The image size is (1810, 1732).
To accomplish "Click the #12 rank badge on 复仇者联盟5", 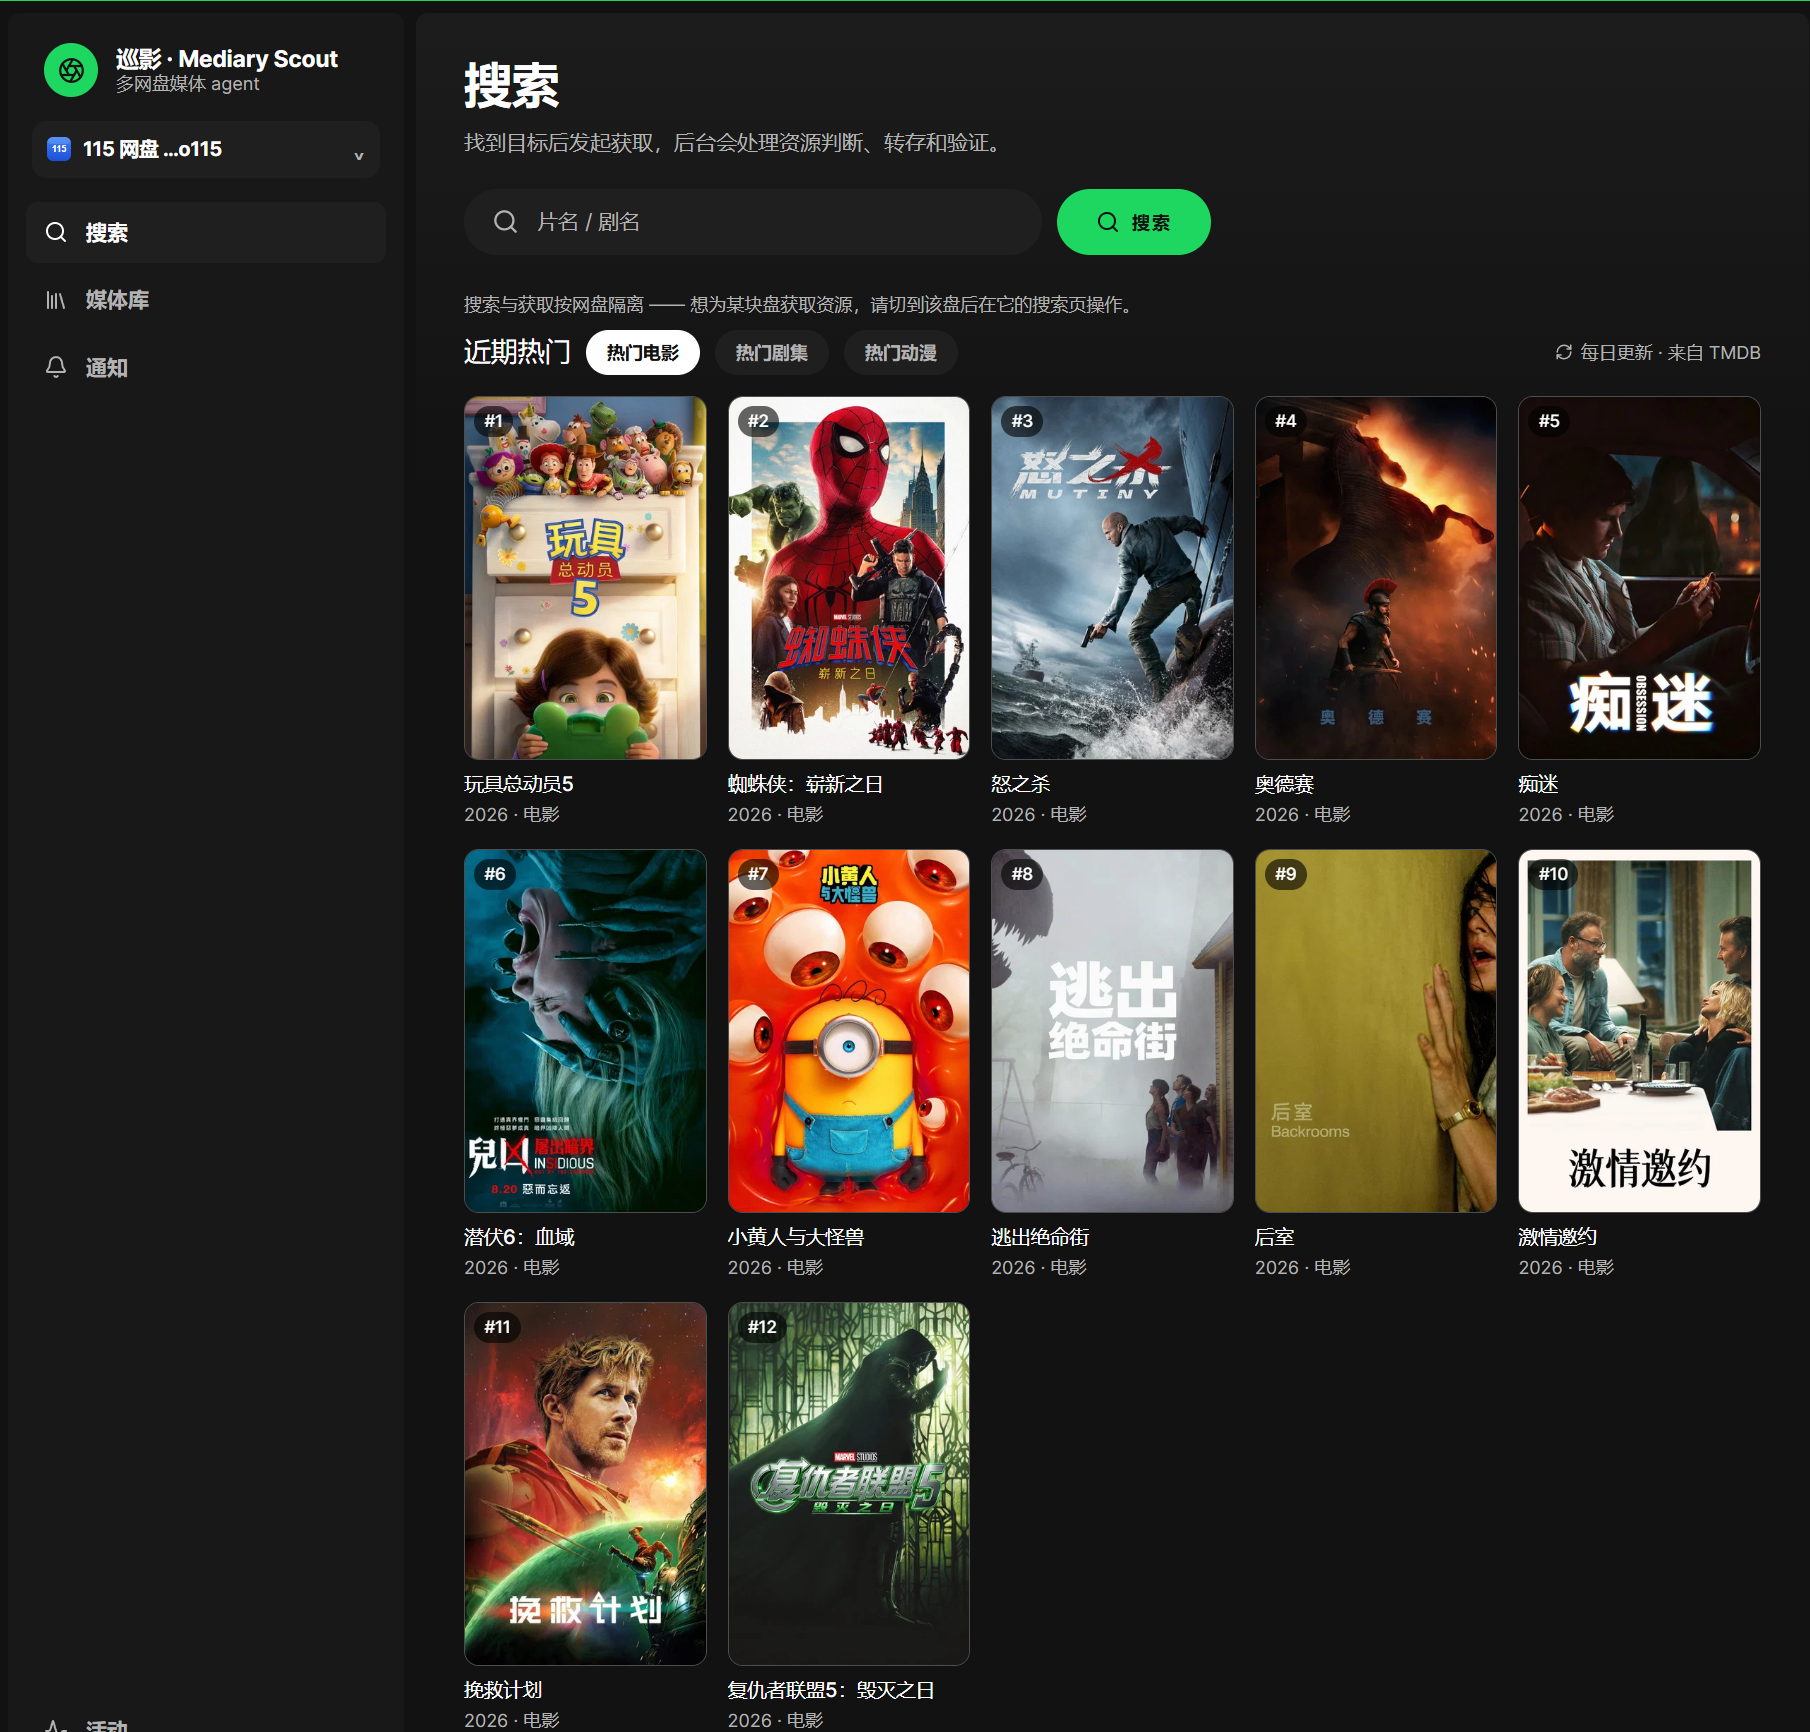I will tap(762, 1327).
